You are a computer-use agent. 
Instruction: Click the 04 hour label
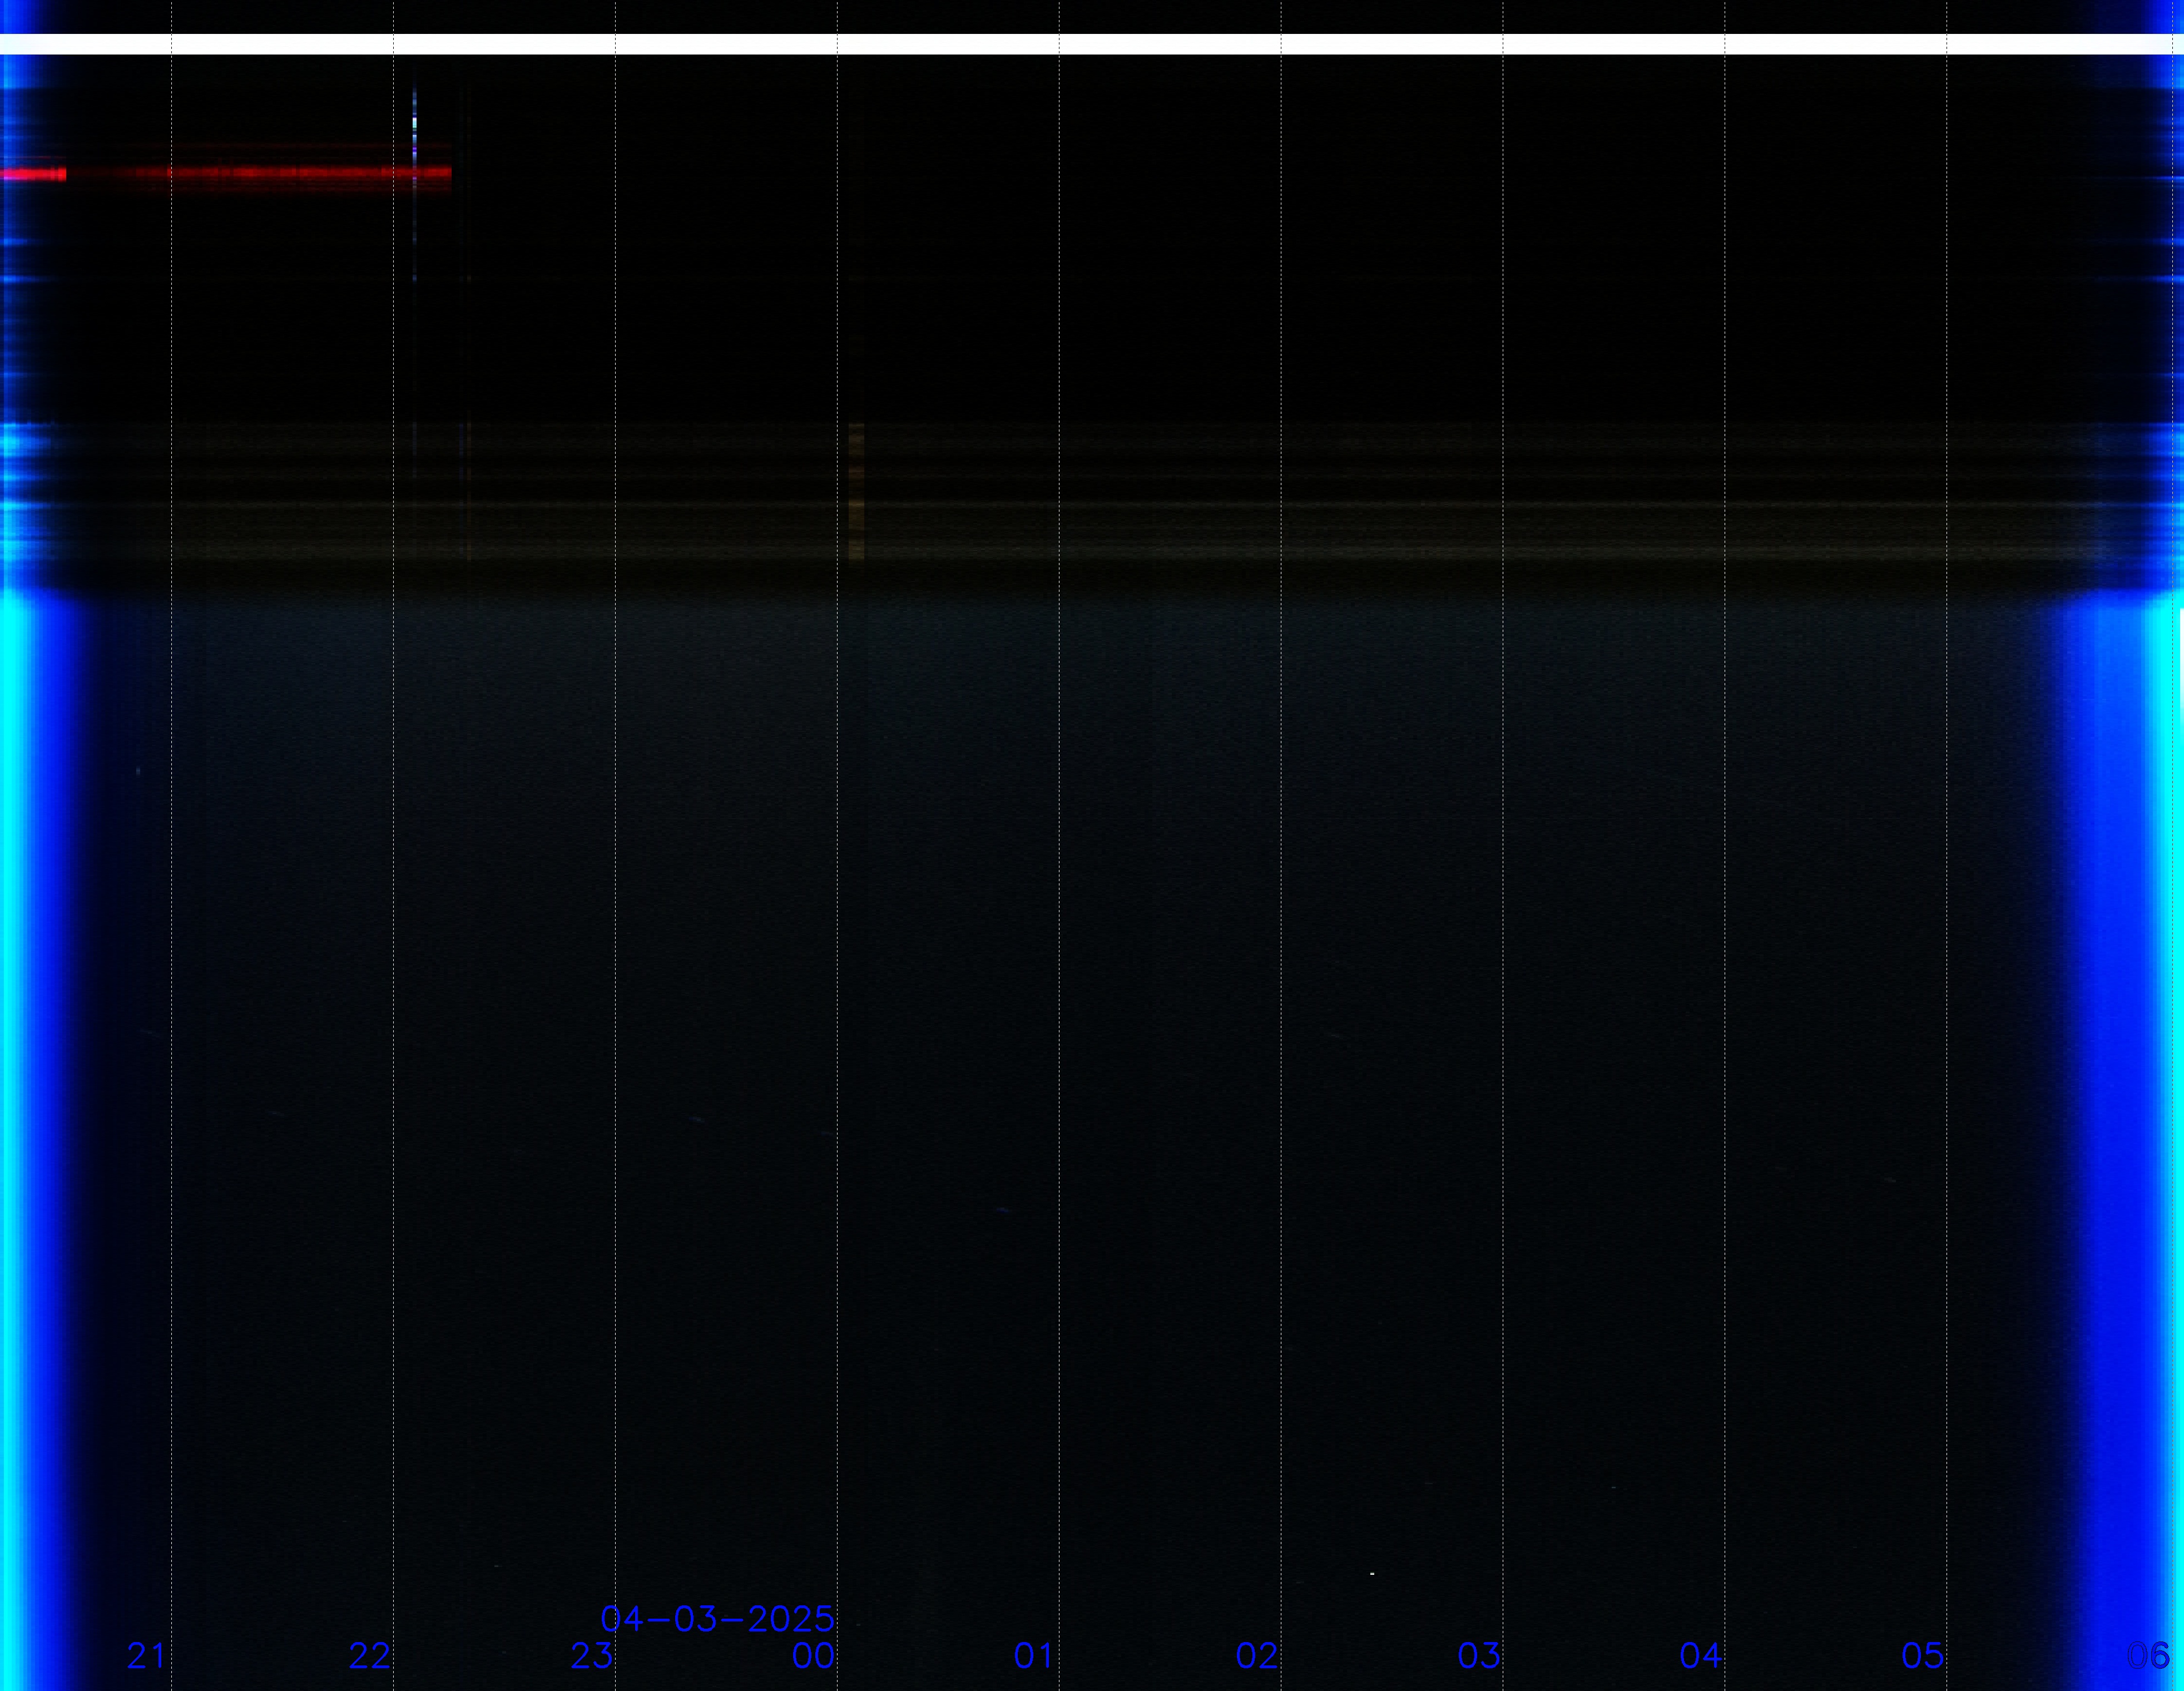1700,1656
